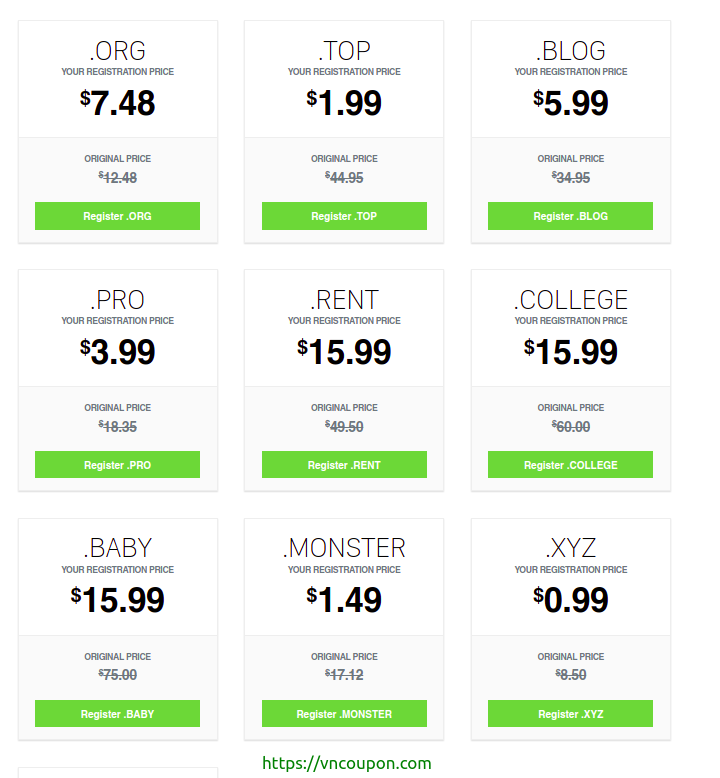Select the struck-through $44.95 original price

[344, 177]
